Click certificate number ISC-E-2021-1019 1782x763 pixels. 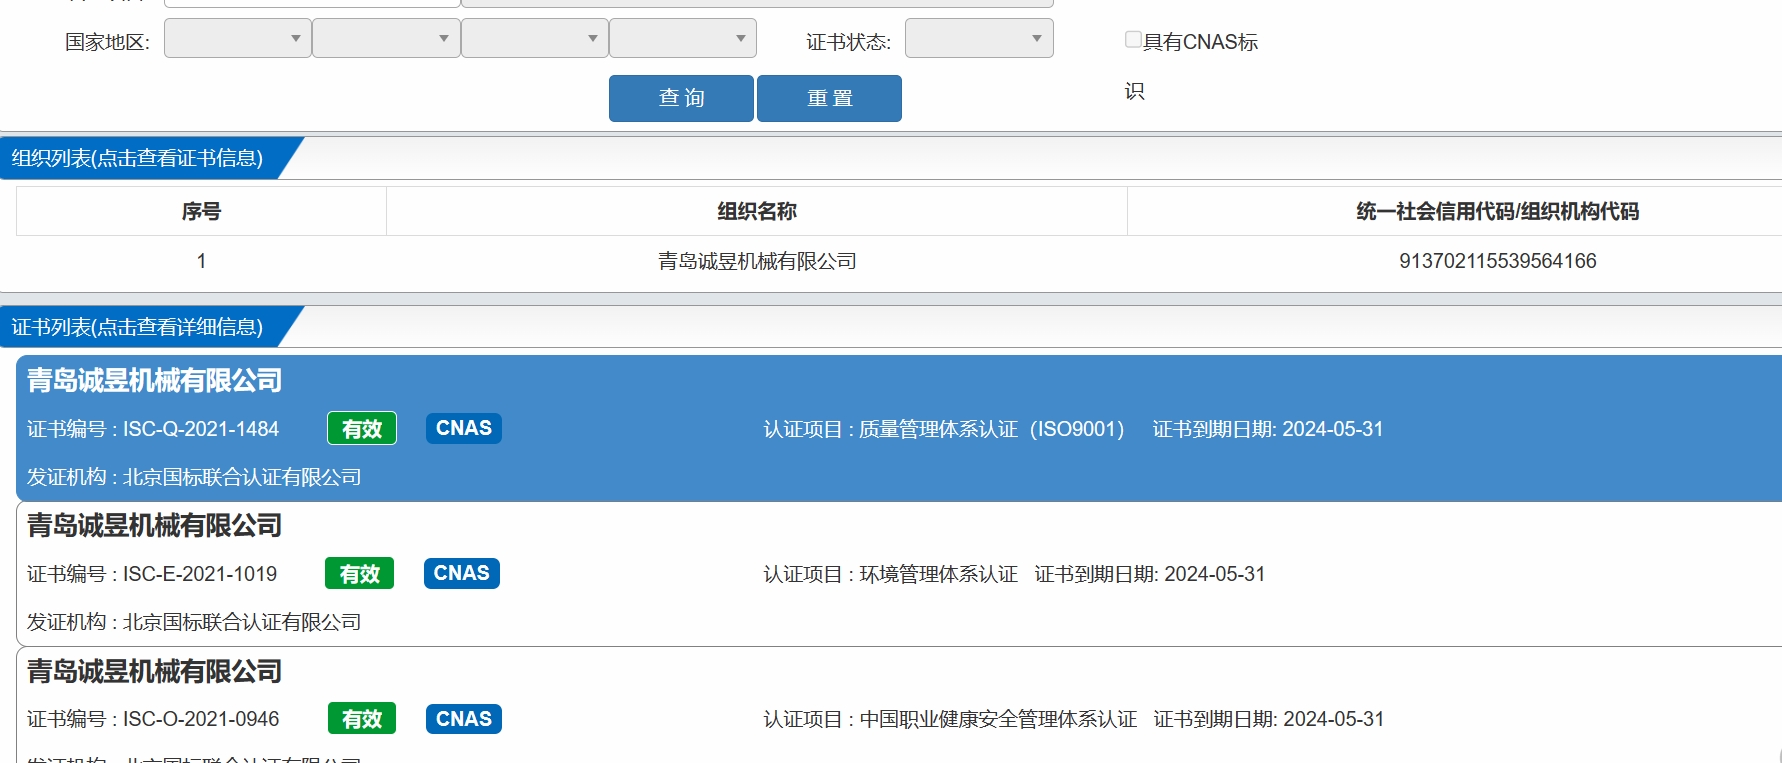click(200, 574)
